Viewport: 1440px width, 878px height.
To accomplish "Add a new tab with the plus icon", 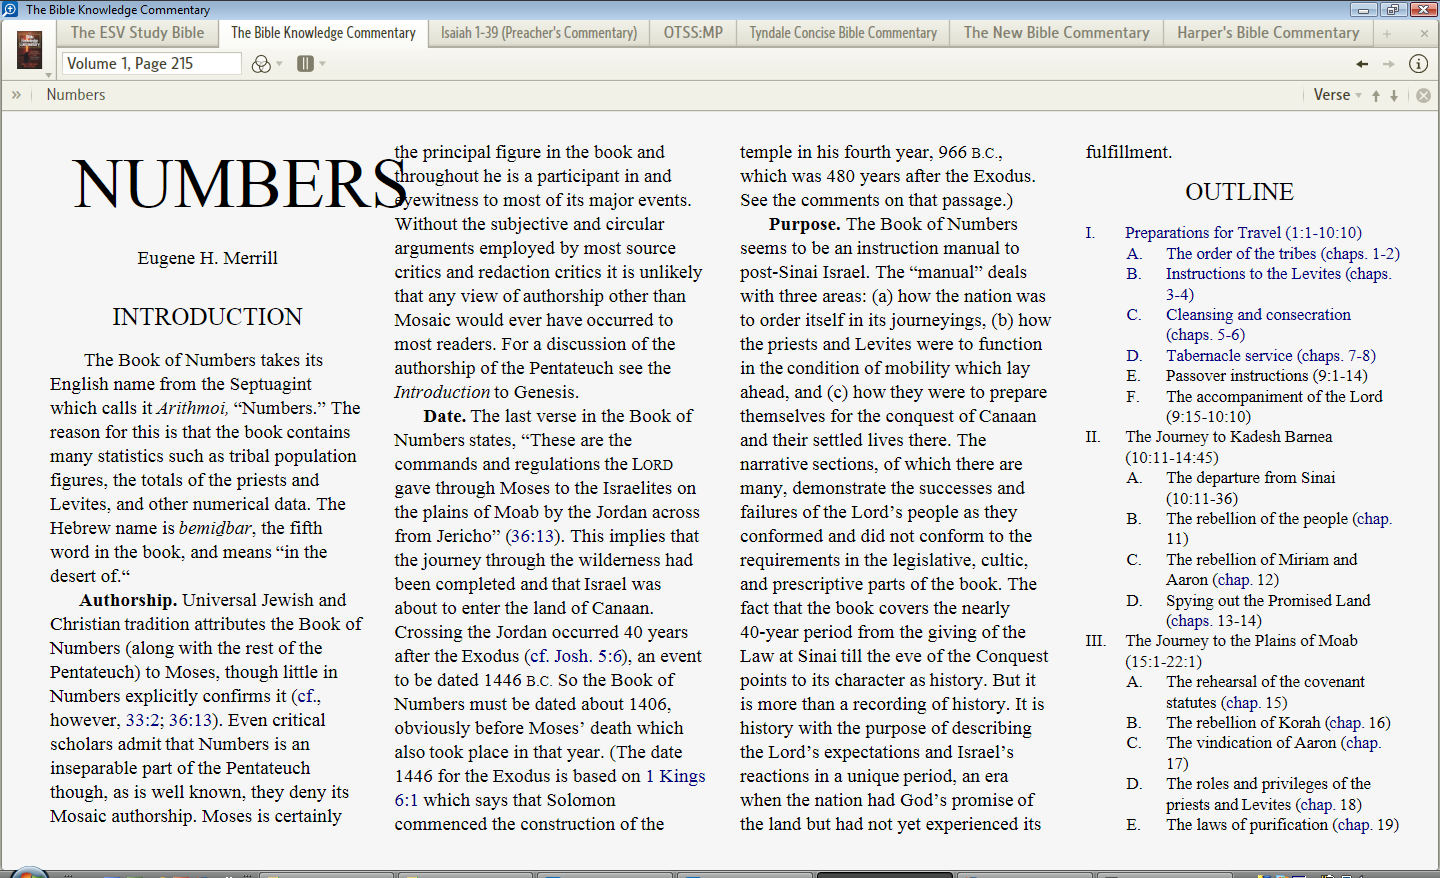I will click(1387, 34).
